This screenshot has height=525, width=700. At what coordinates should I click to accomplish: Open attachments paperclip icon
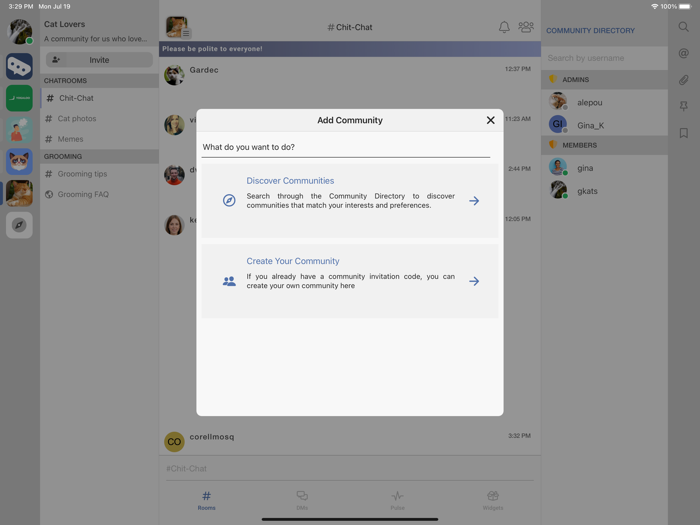pos(684,80)
